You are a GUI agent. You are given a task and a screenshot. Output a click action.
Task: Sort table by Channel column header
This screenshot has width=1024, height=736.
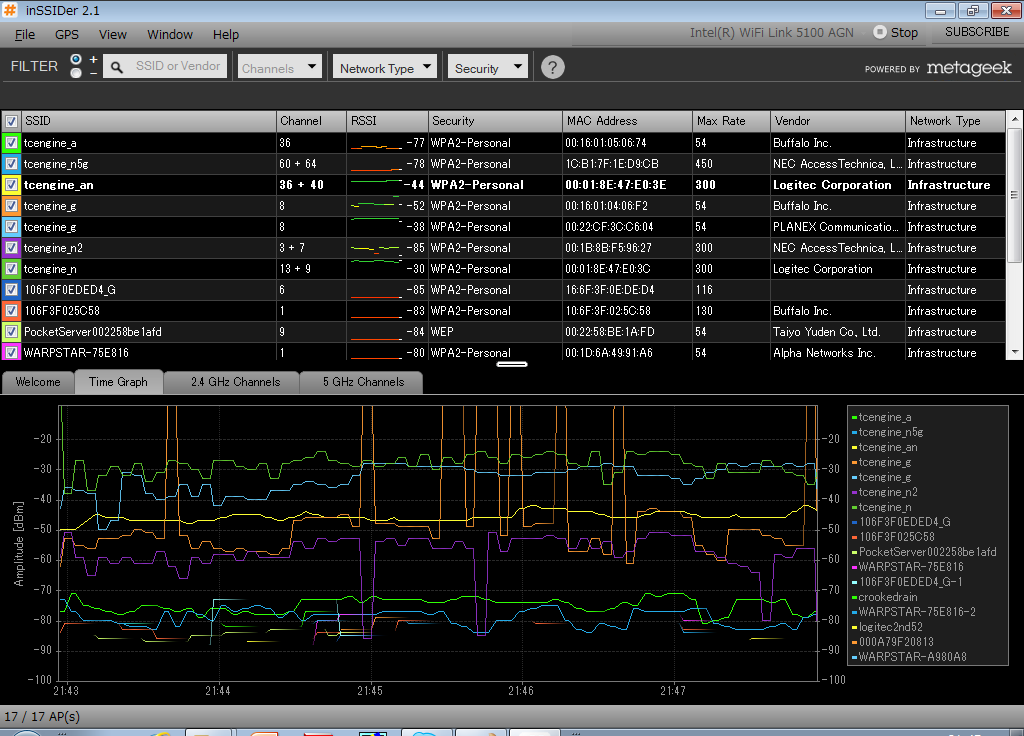(x=312, y=121)
